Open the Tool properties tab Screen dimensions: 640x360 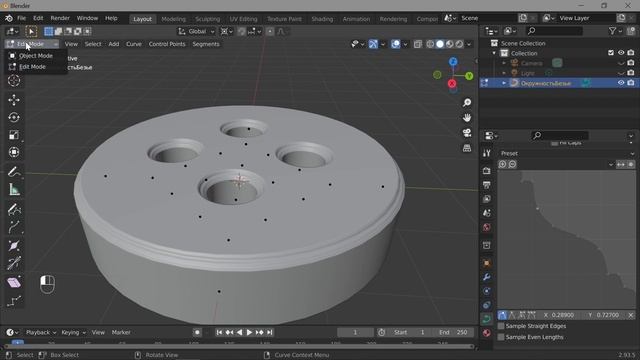pyautogui.click(x=487, y=153)
